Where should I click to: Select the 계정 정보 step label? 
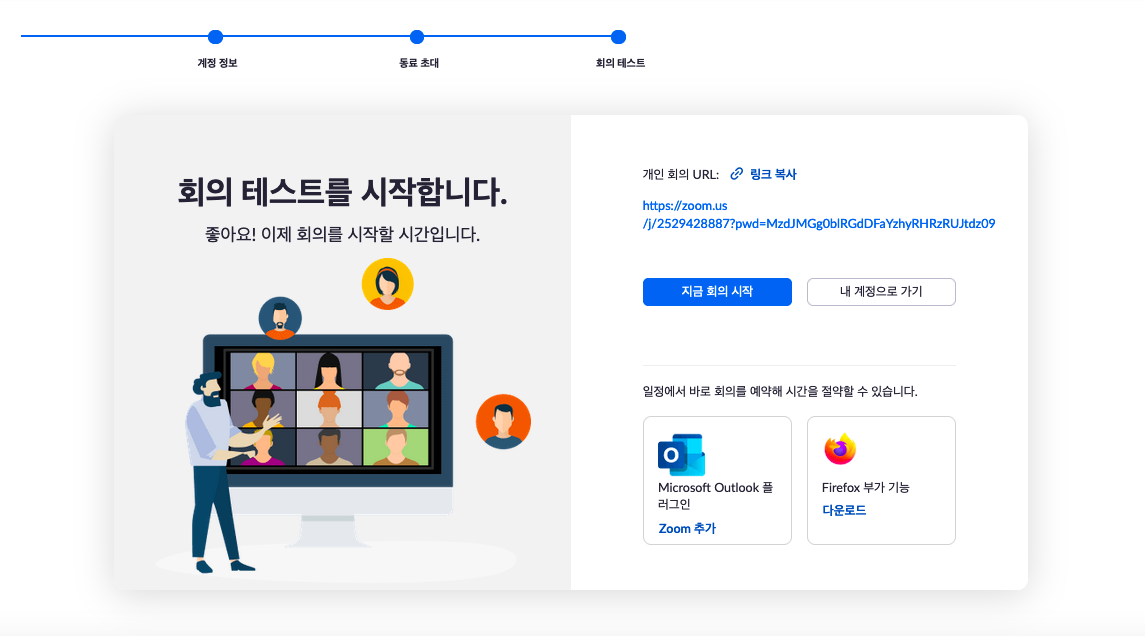coord(217,63)
